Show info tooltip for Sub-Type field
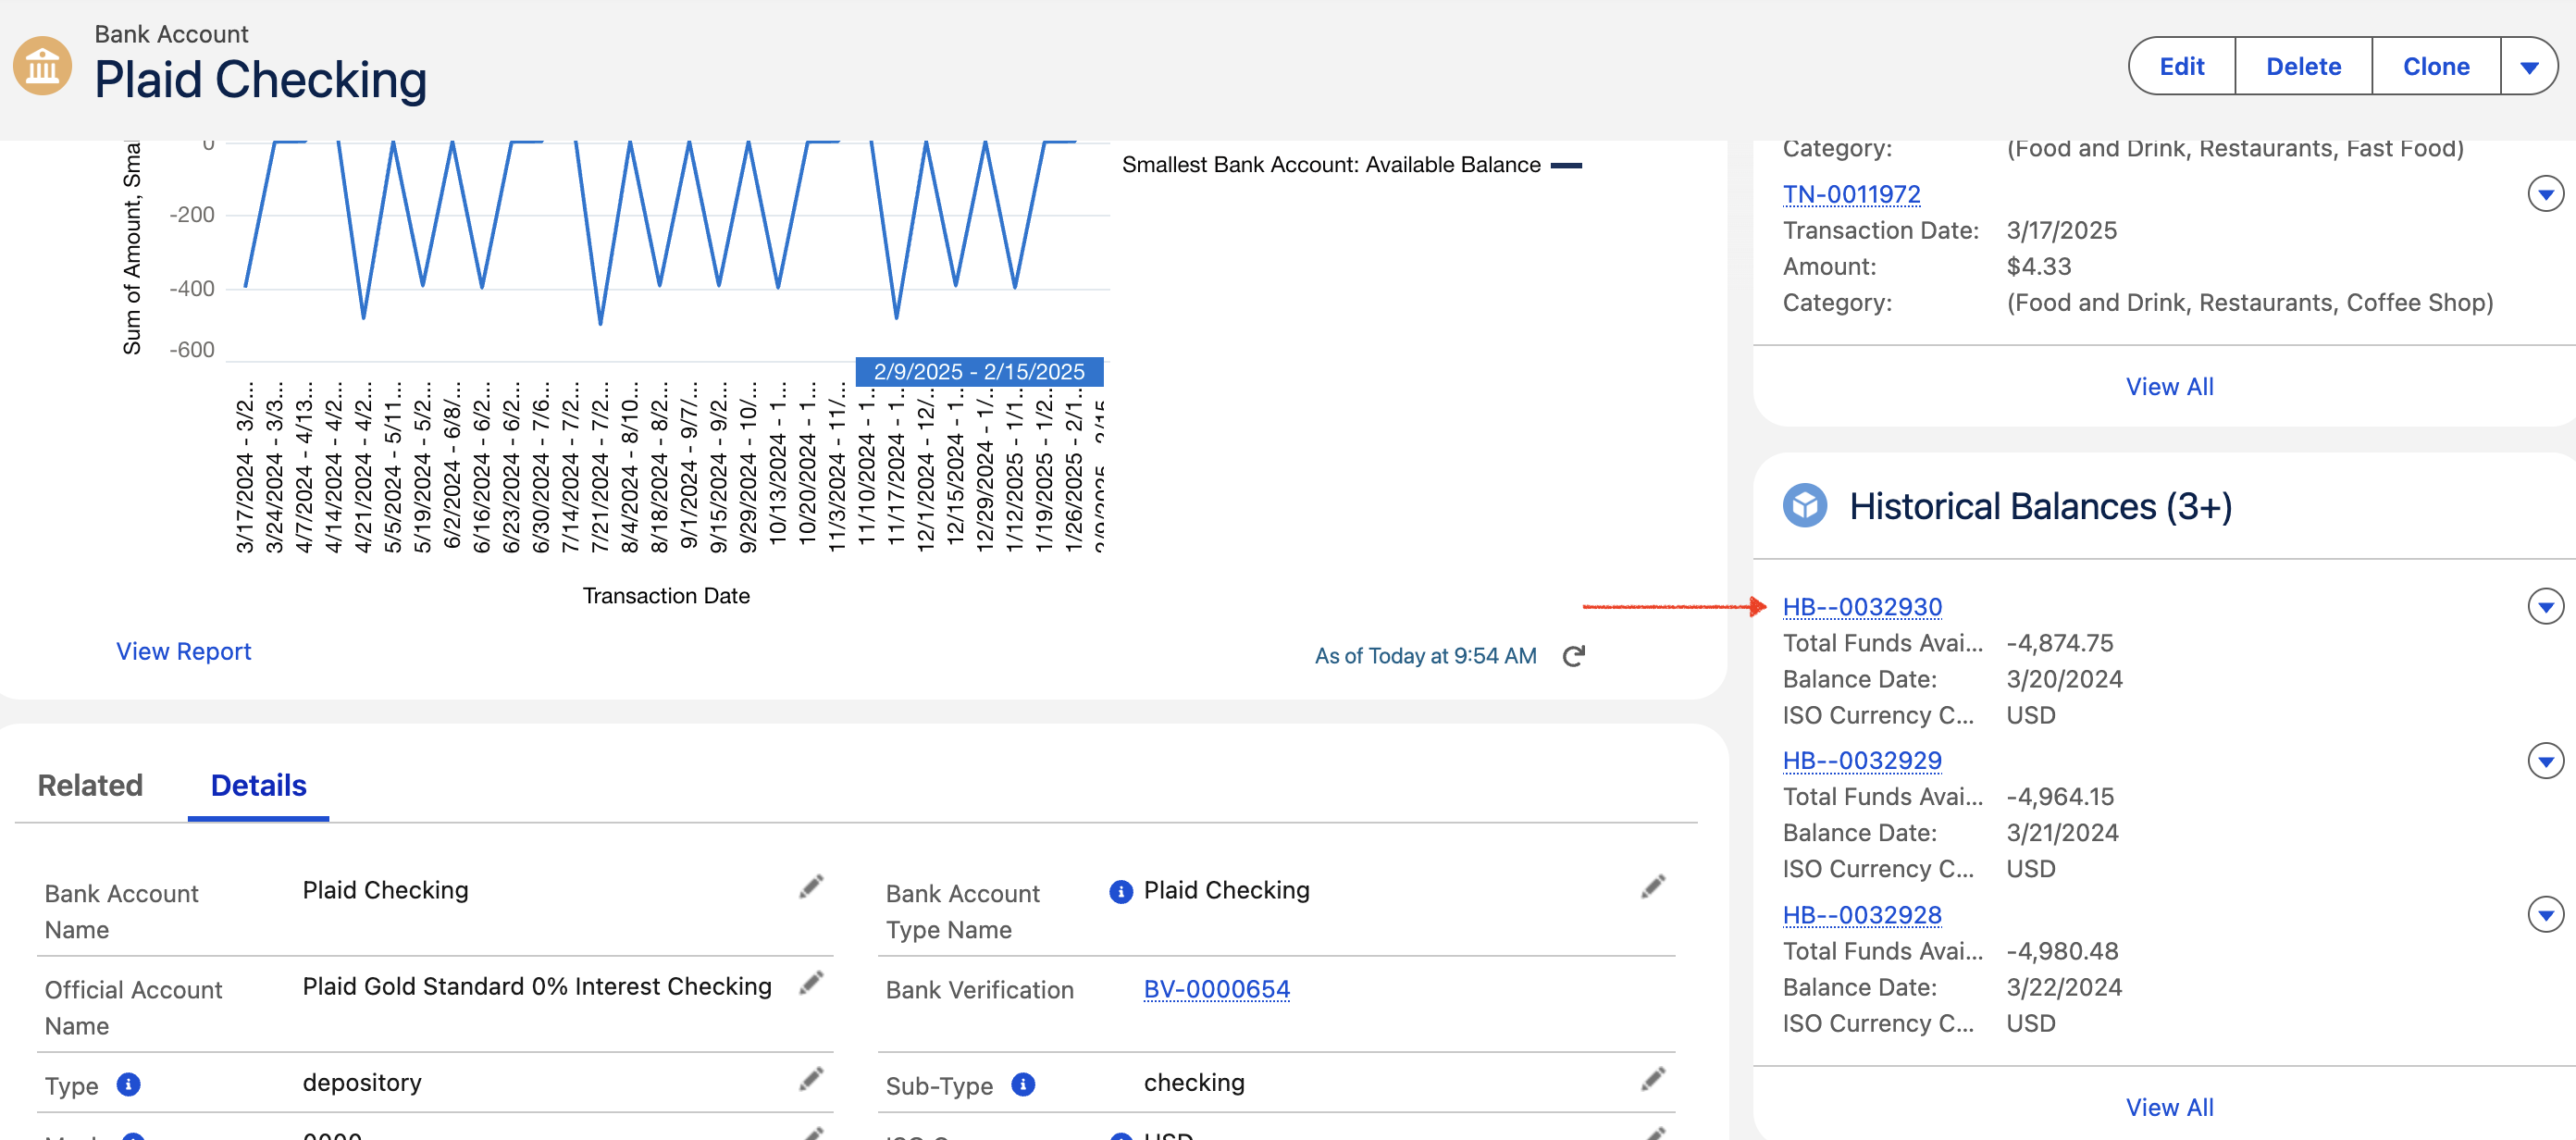Viewport: 2576px width, 1140px height. pos(1023,1084)
